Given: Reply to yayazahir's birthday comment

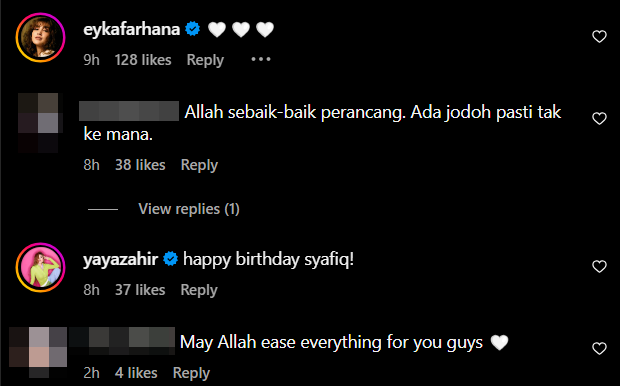Looking at the screenshot, I should [199, 290].
